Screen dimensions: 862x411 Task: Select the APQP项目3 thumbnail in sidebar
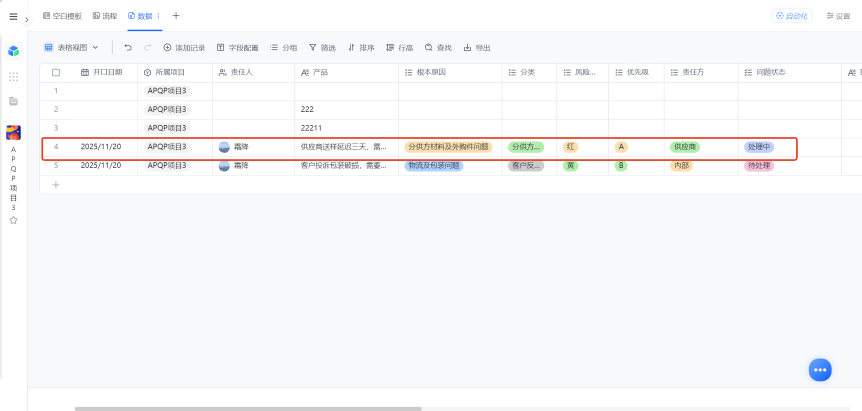[x=13, y=132]
